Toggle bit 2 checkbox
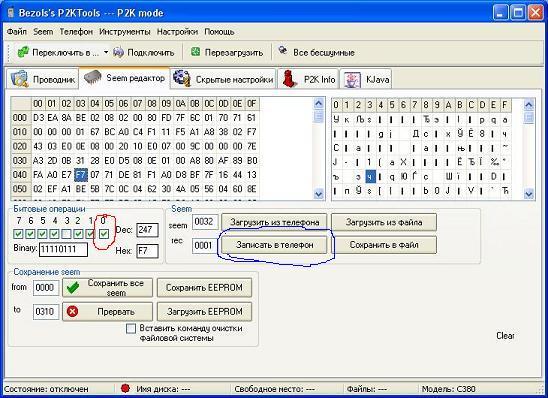Image resolution: width=548 pixels, height=398 pixels. [x=78, y=233]
